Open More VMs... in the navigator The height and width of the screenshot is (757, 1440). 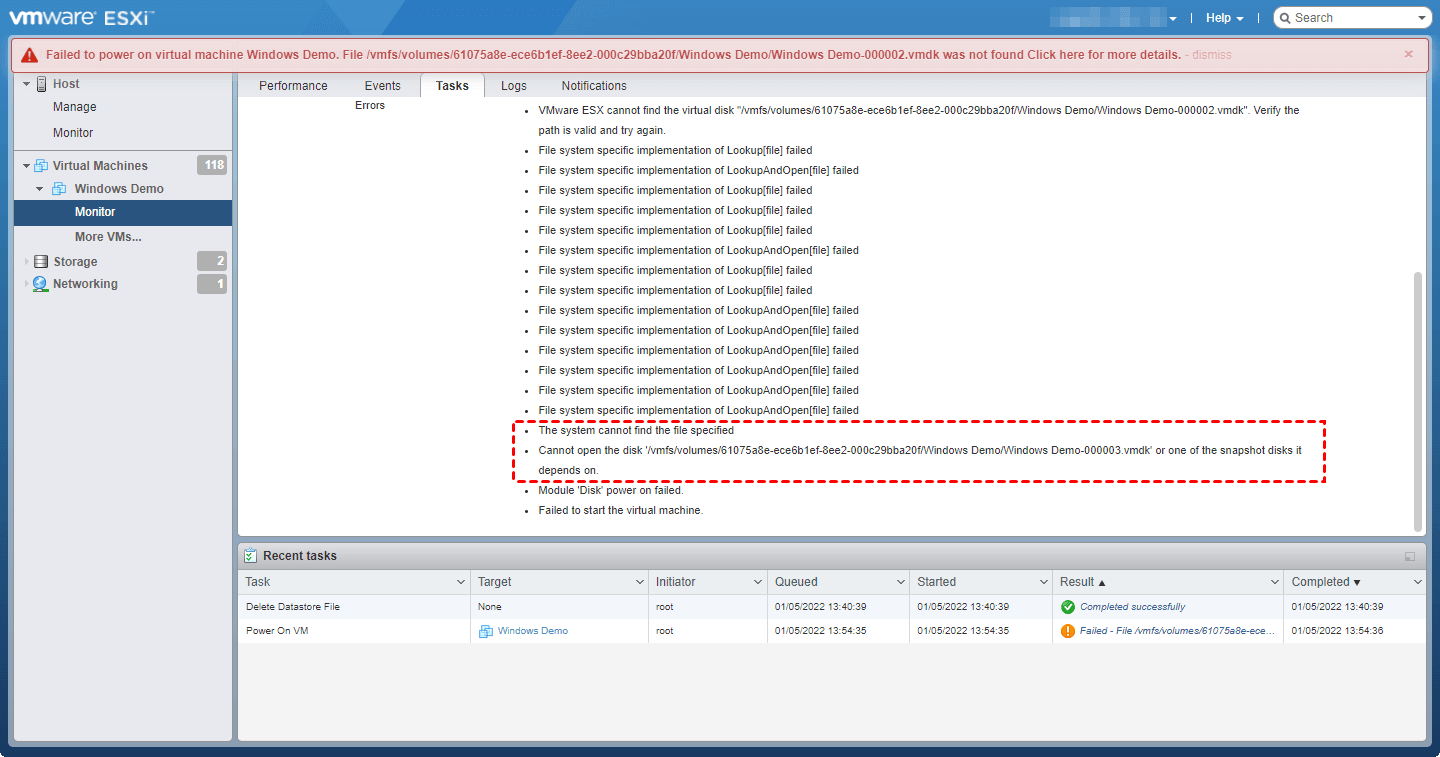pos(108,237)
